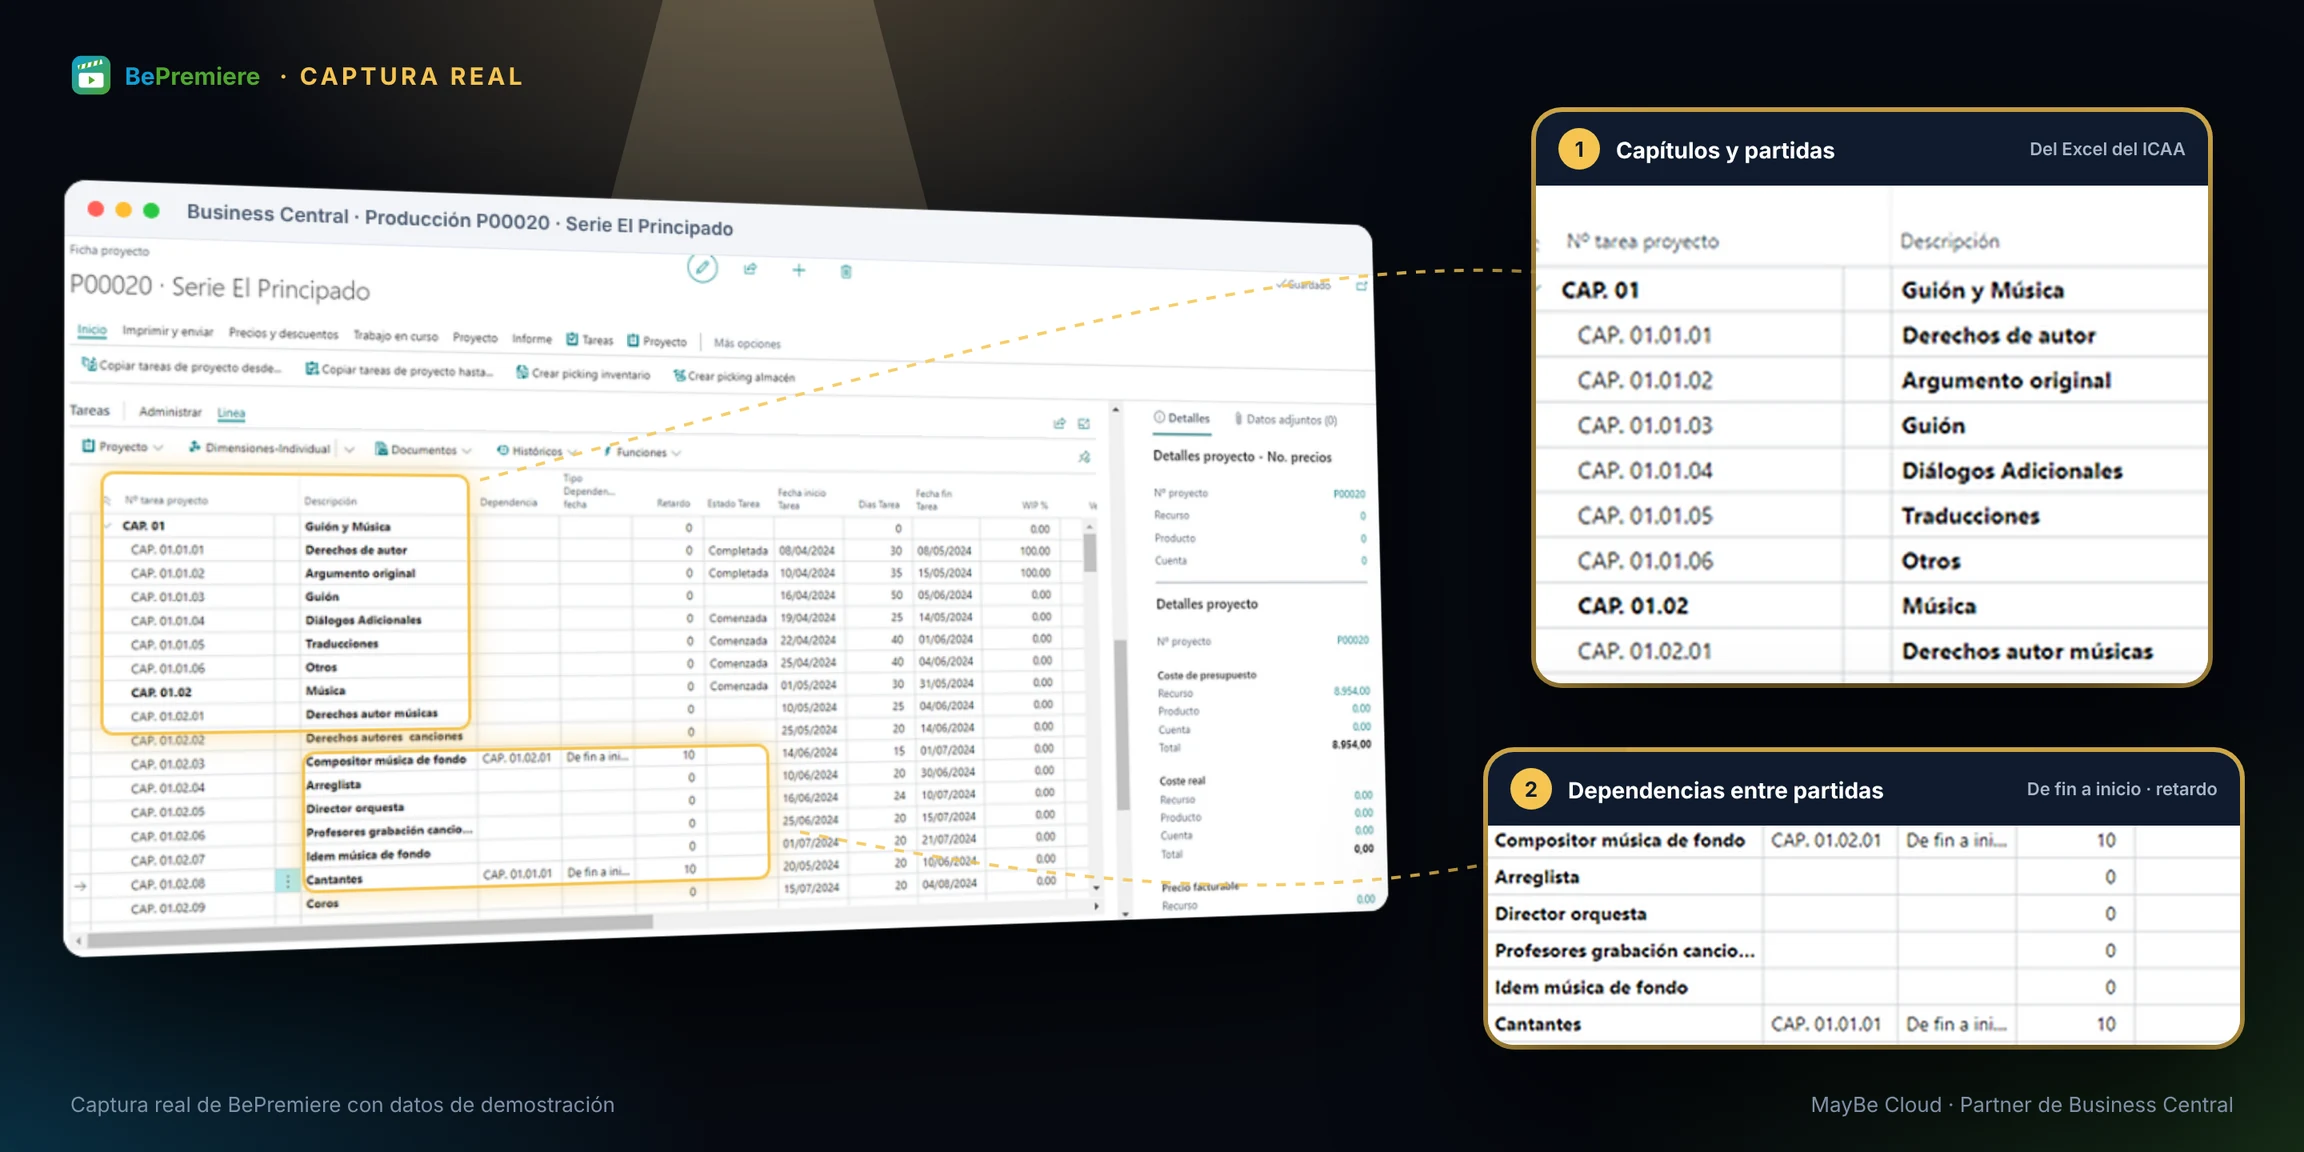Expand the Funciones dropdown

[643, 452]
